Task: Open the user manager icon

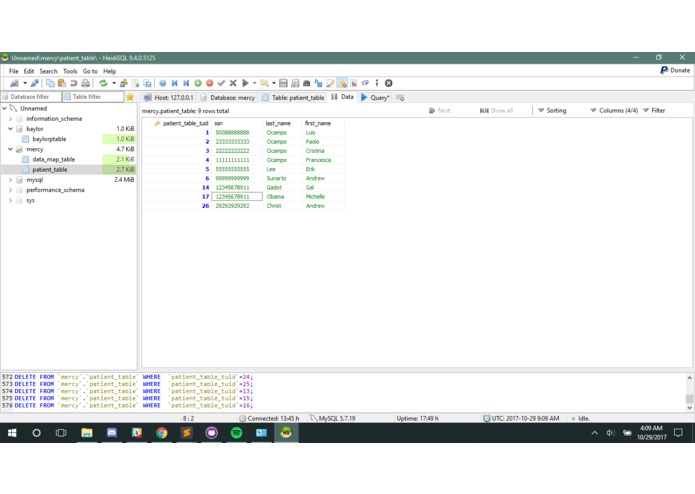Action: click(x=124, y=83)
